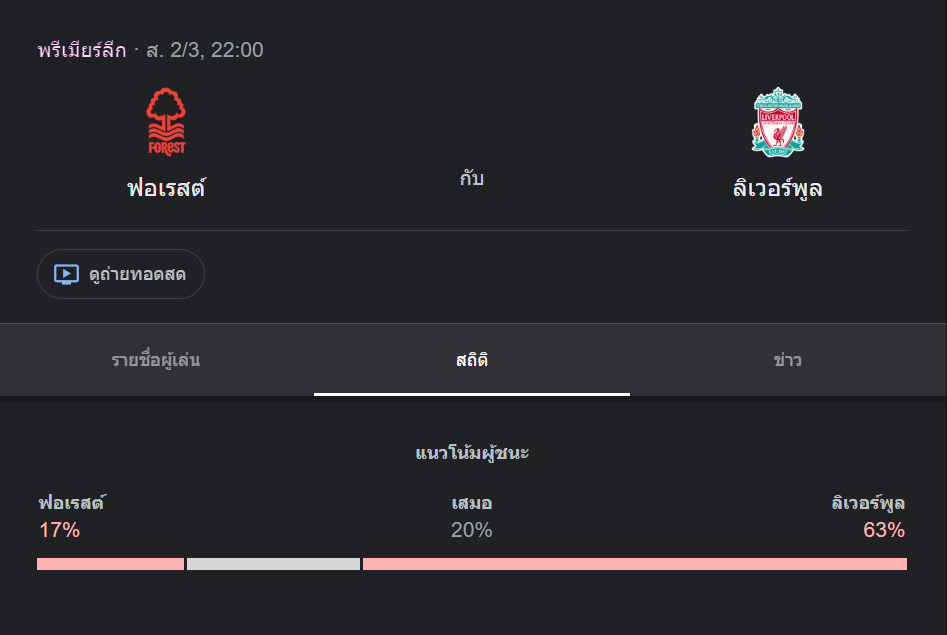Click the เสมอ draw label

coord(471,503)
